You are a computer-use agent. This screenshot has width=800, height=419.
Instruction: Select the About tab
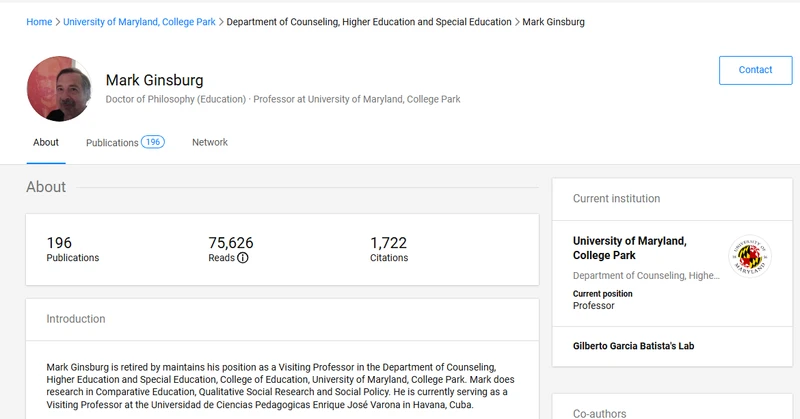pyautogui.click(x=46, y=142)
